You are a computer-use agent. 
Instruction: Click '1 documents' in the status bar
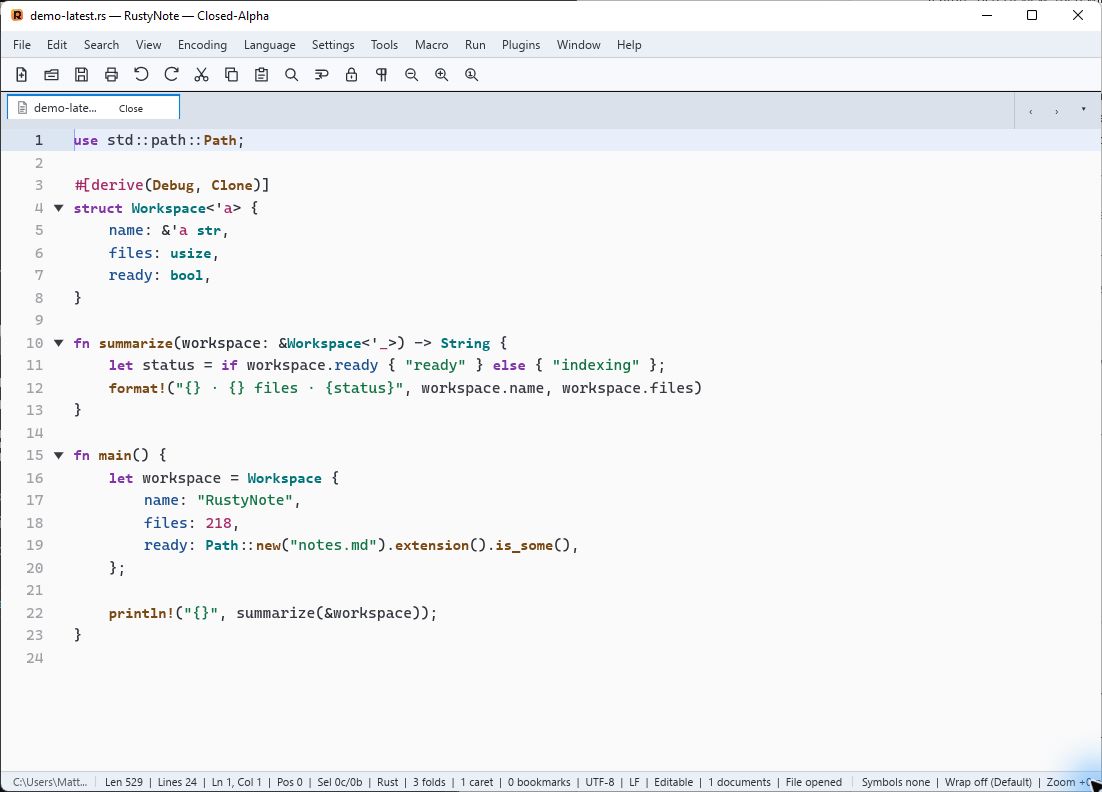point(739,782)
